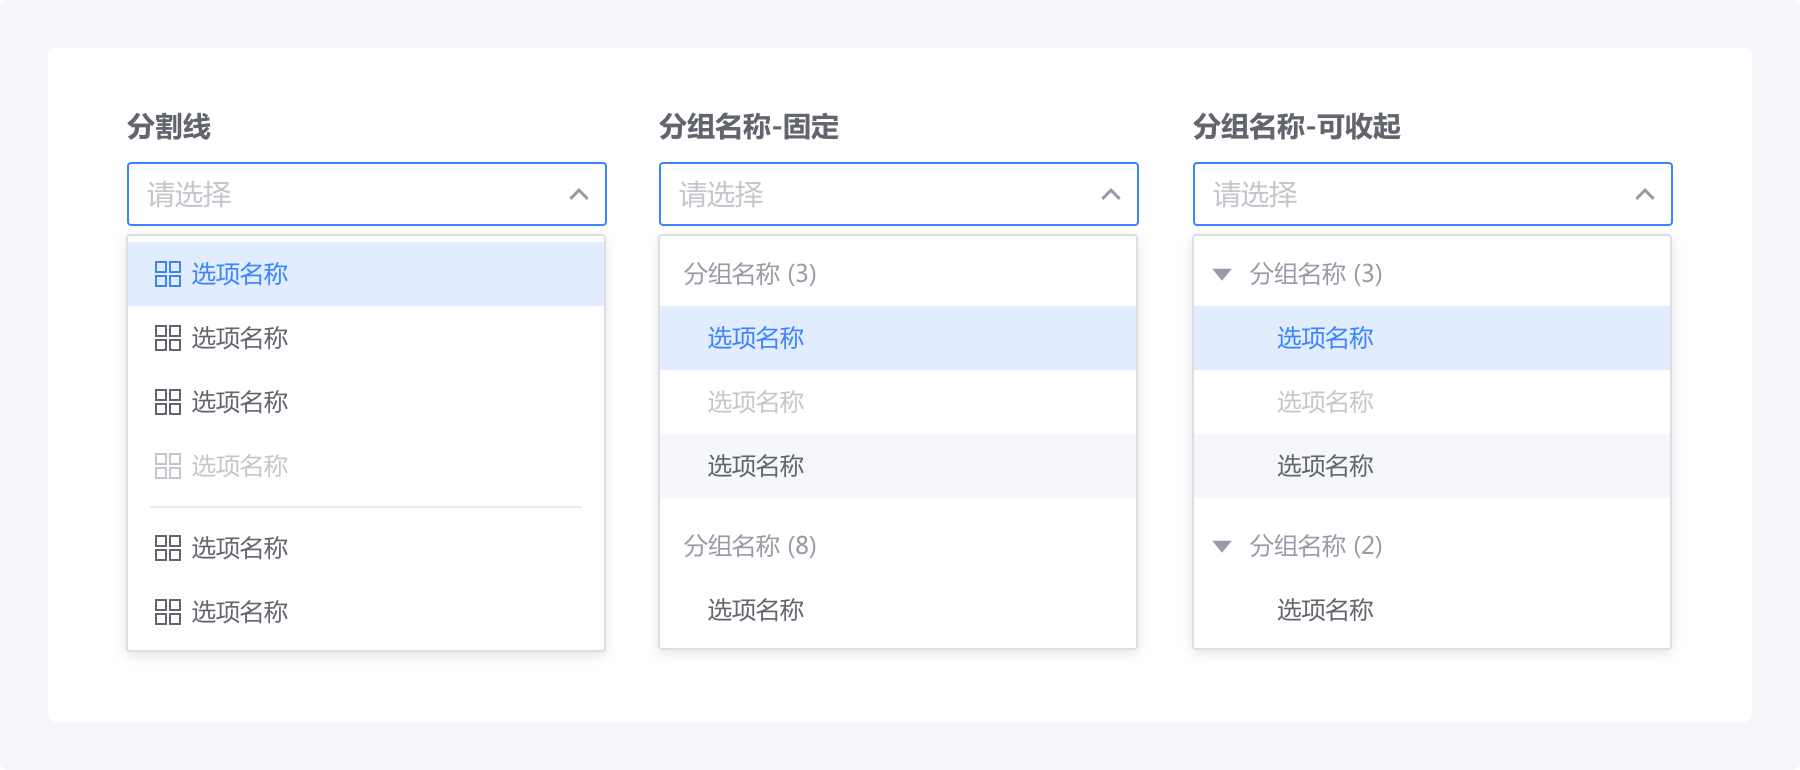Collapse the 分组名称 (3) group triangle in the right list
The height and width of the screenshot is (770, 1800).
coord(1222,274)
